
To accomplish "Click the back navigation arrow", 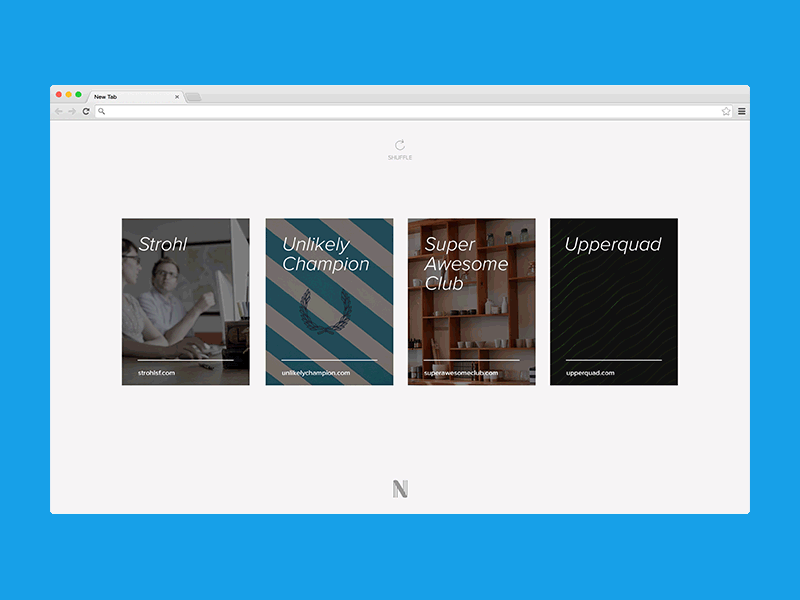I will coord(61,111).
